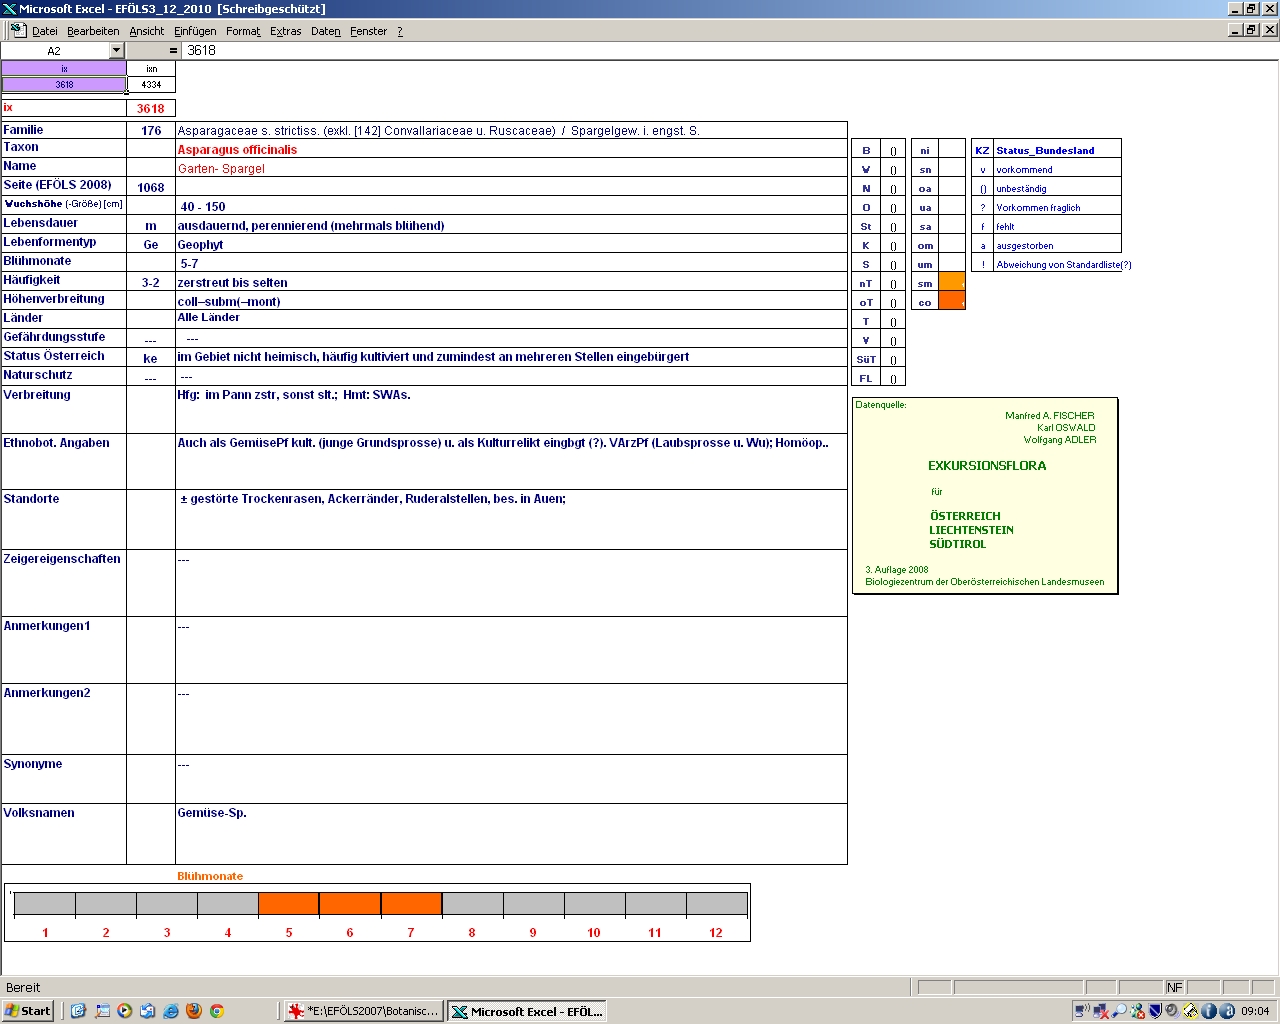
Task: Open the Name Box dropdown arrow beside A2
Action: (x=116, y=50)
